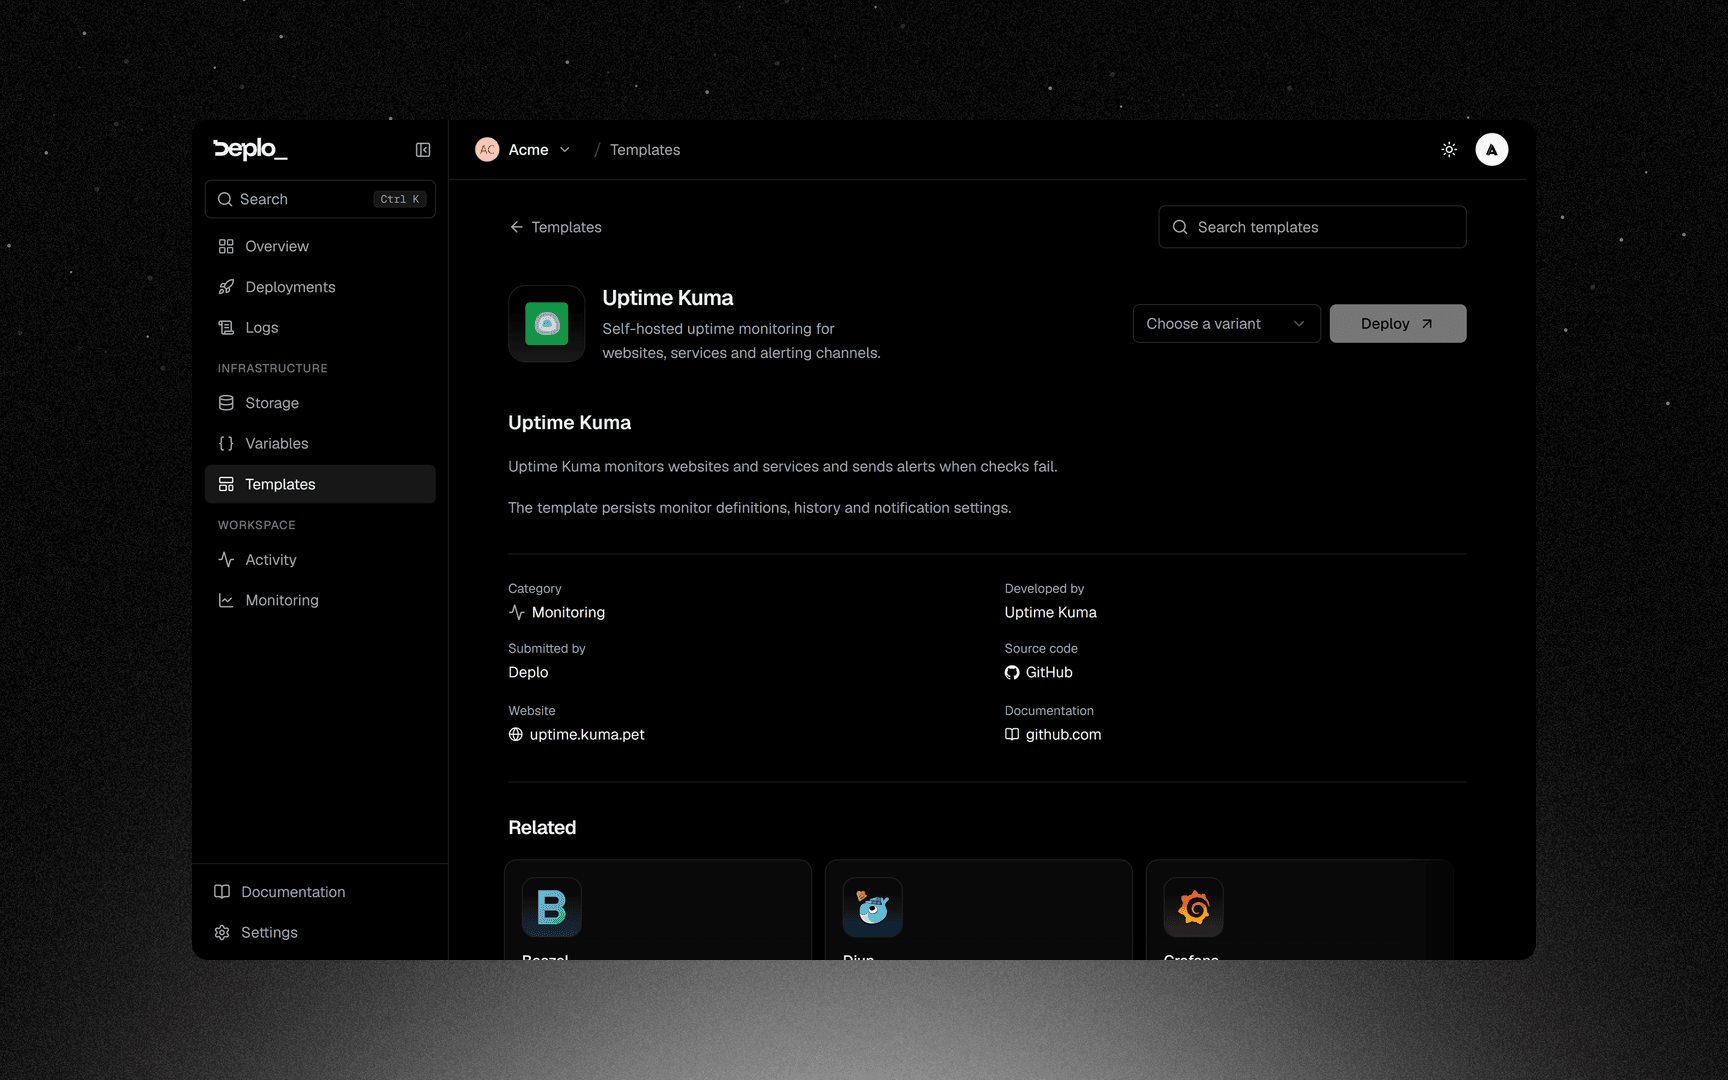Open the user avatar menu
Screen dimensions: 1728x1080
(x=1492, y=150)
